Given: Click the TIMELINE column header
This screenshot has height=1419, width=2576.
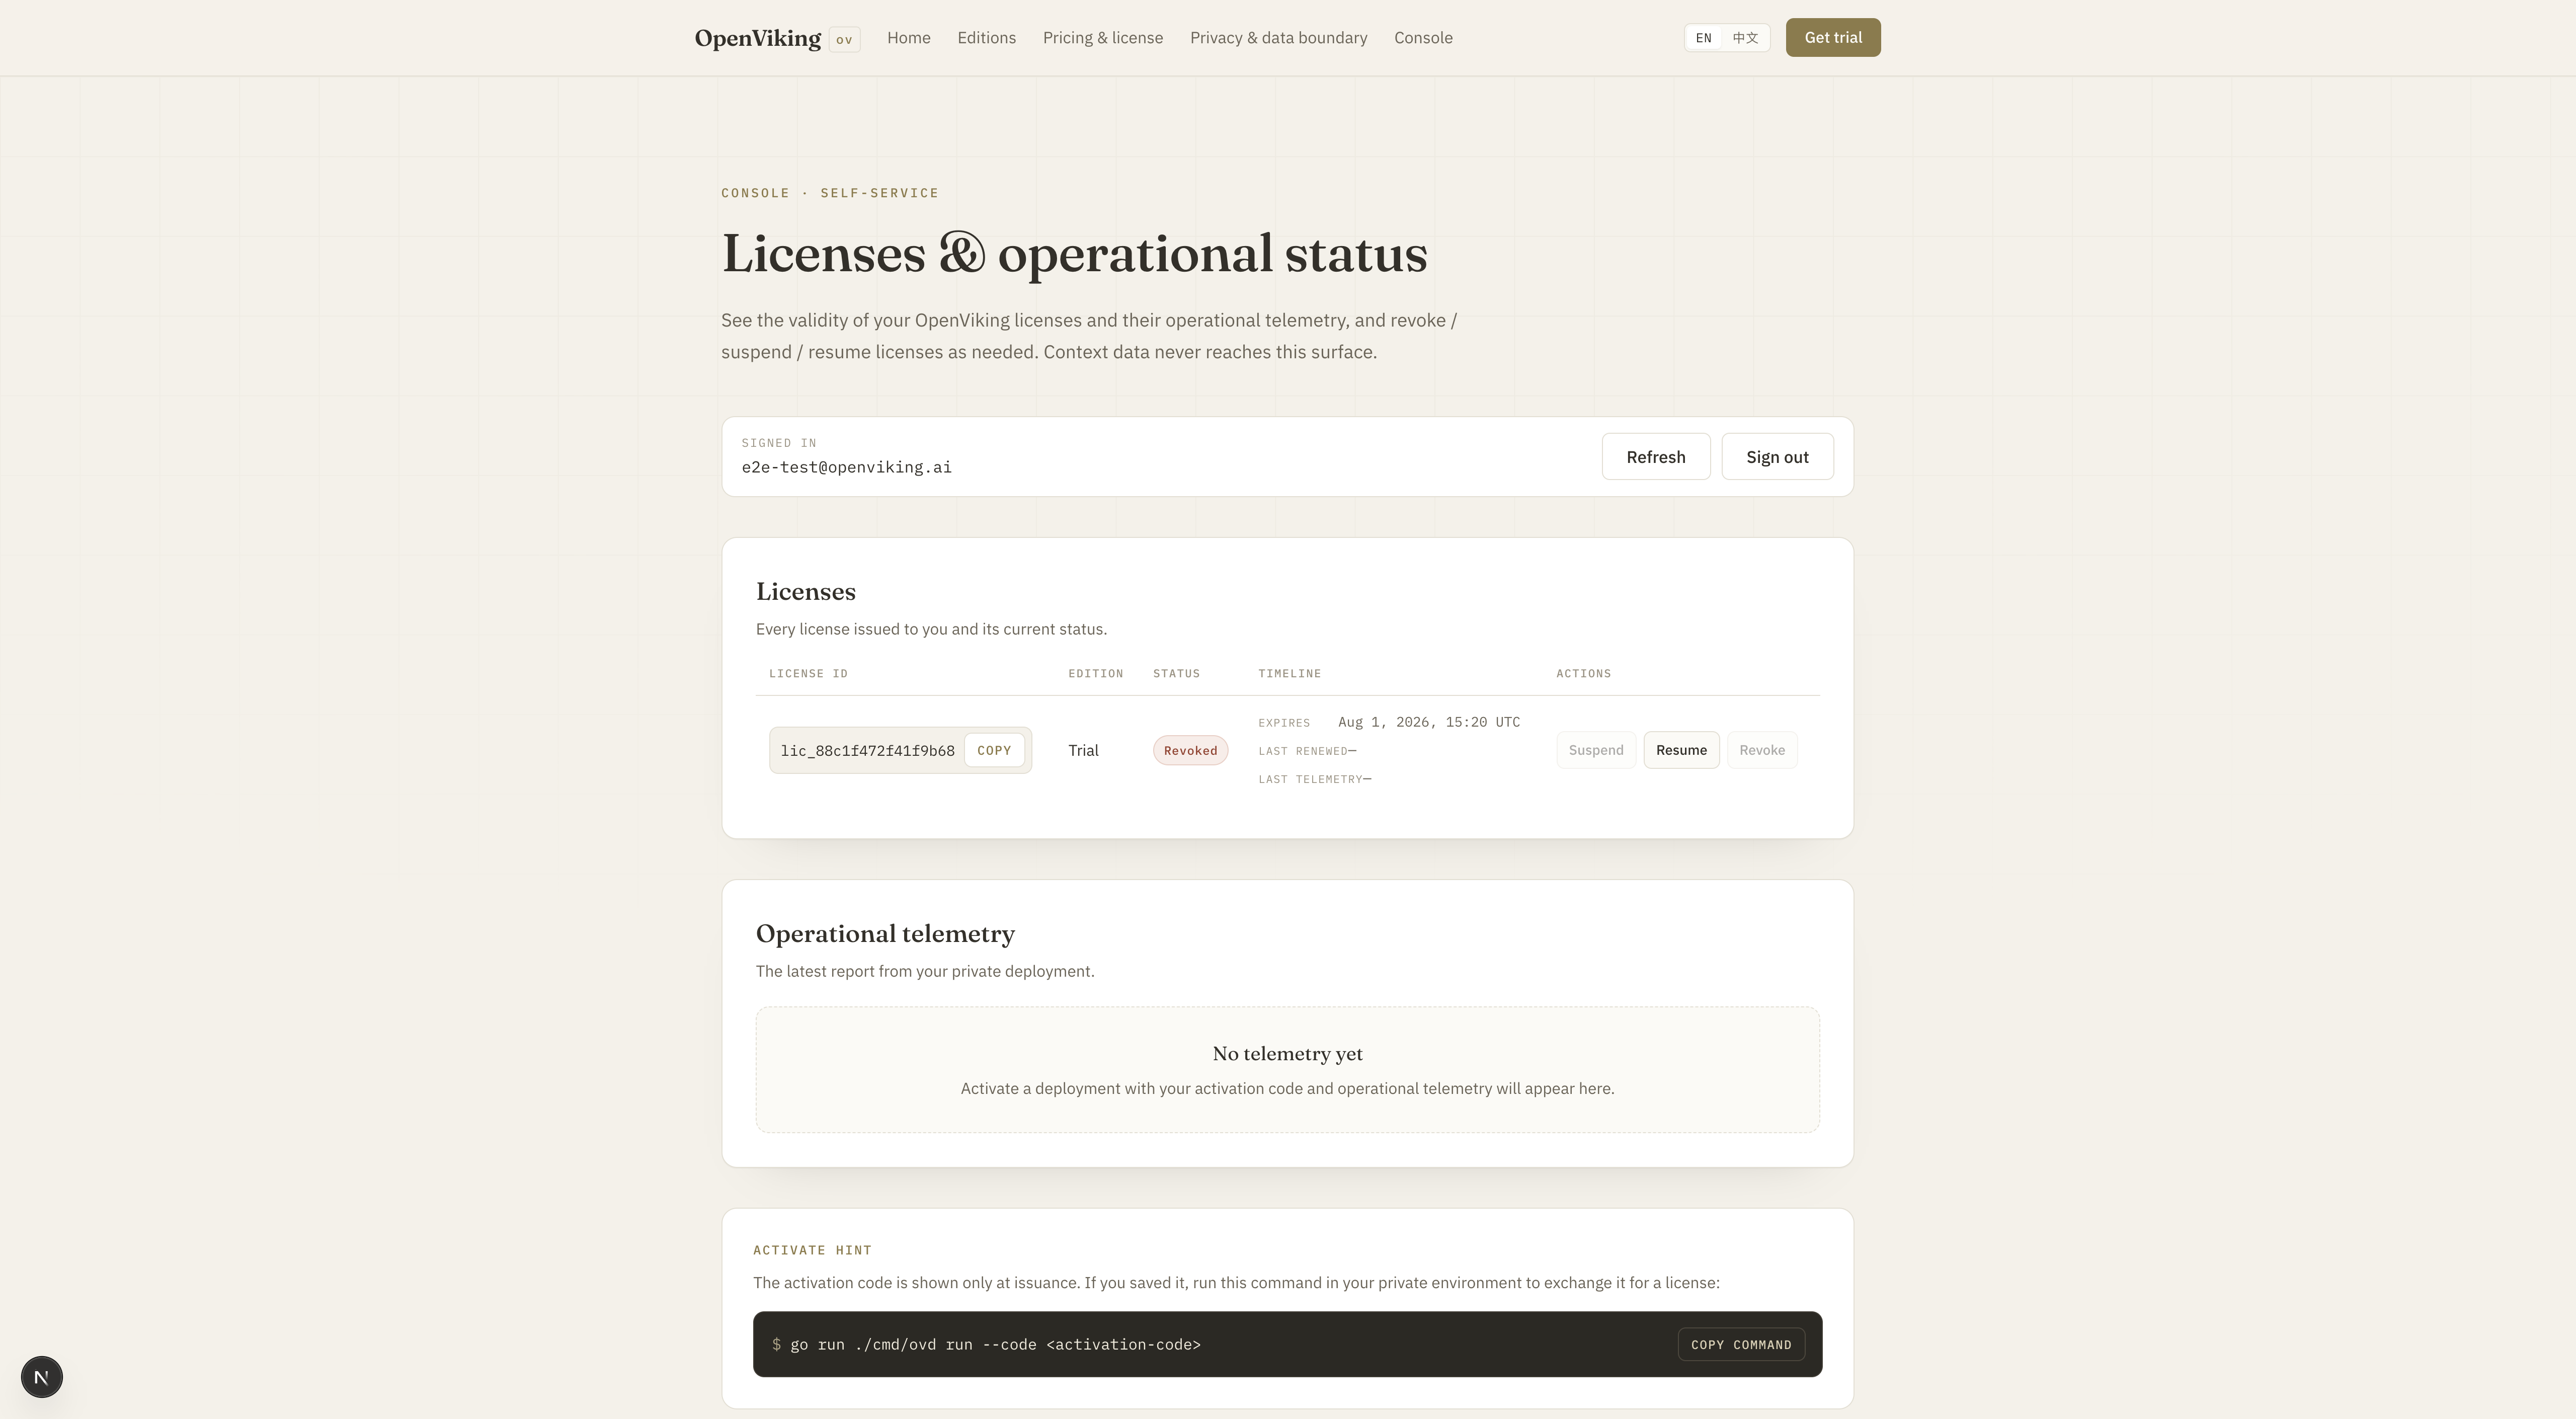Looking at the screenshot, I should [x=1289, y=673].
